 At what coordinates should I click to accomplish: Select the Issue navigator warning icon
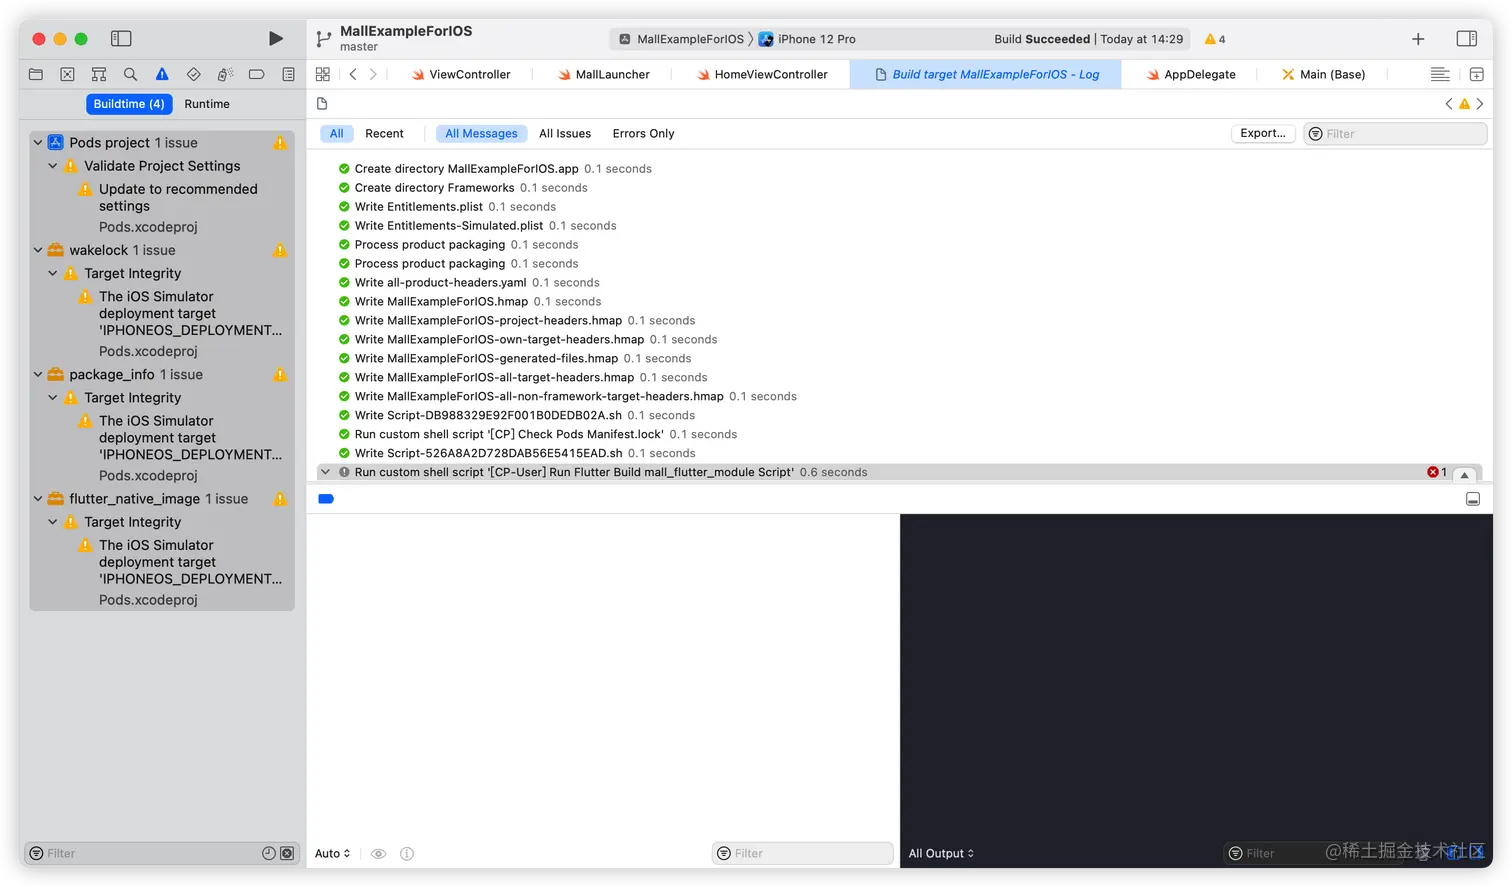162,74
